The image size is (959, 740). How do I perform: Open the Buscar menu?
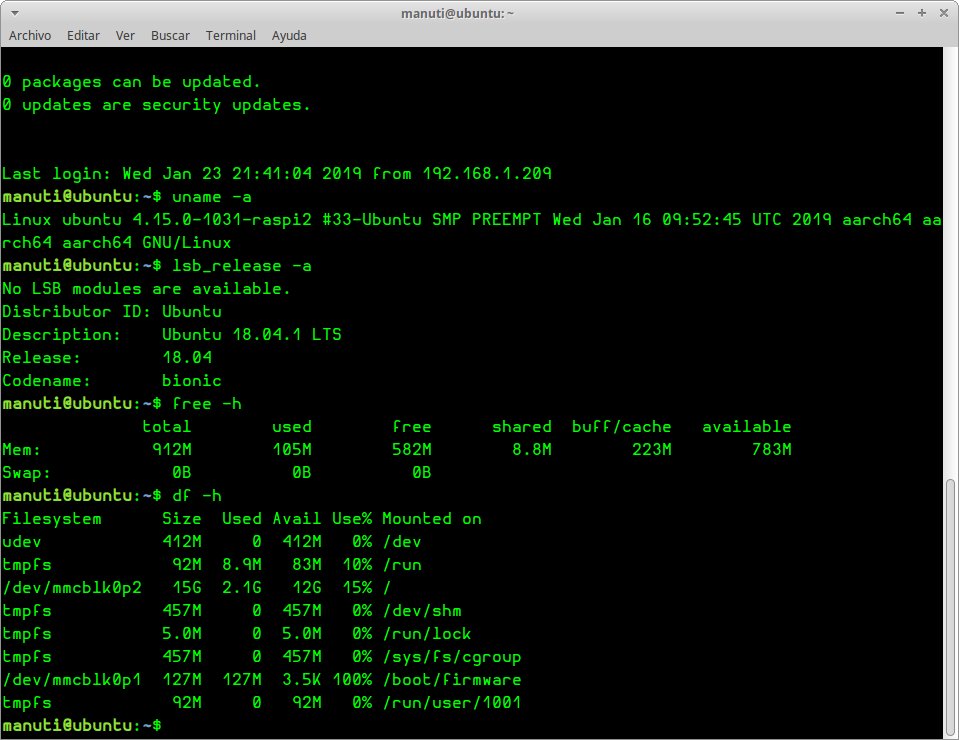pyautogui.click(x=170, y=35)
